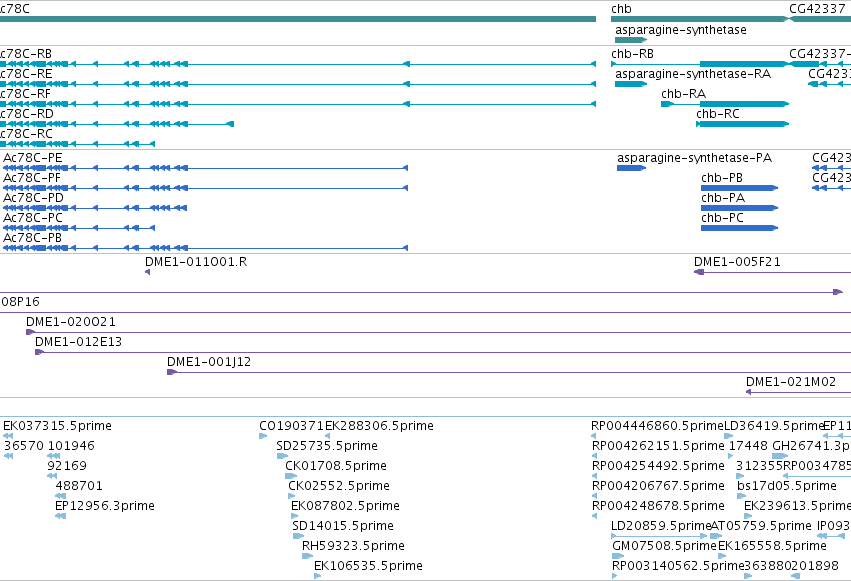Select the DME1-005F21 clone feature
The image size is (851, 581).
pyautogui.click(x=772, y=272)
